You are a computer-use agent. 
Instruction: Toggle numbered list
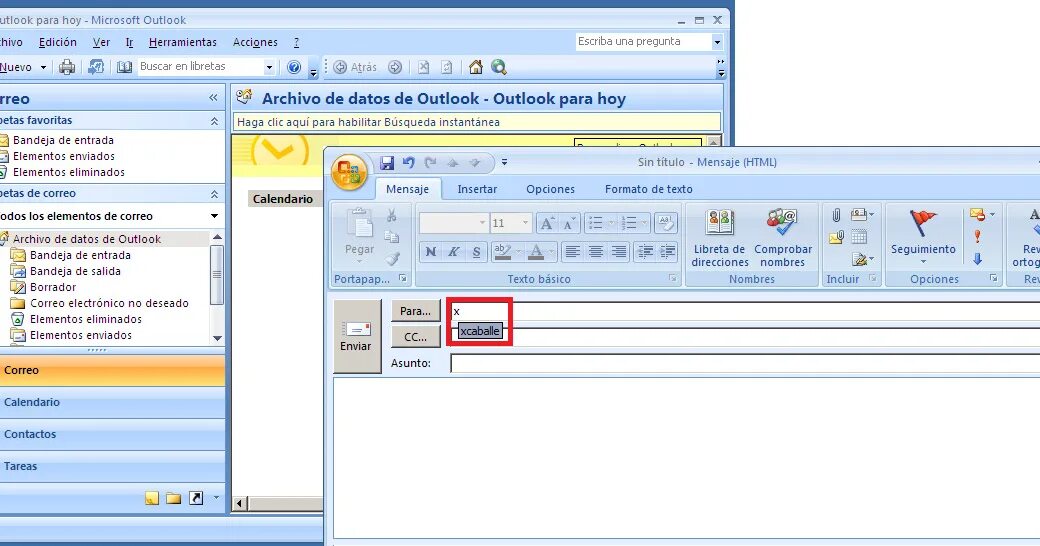(628, 223)
